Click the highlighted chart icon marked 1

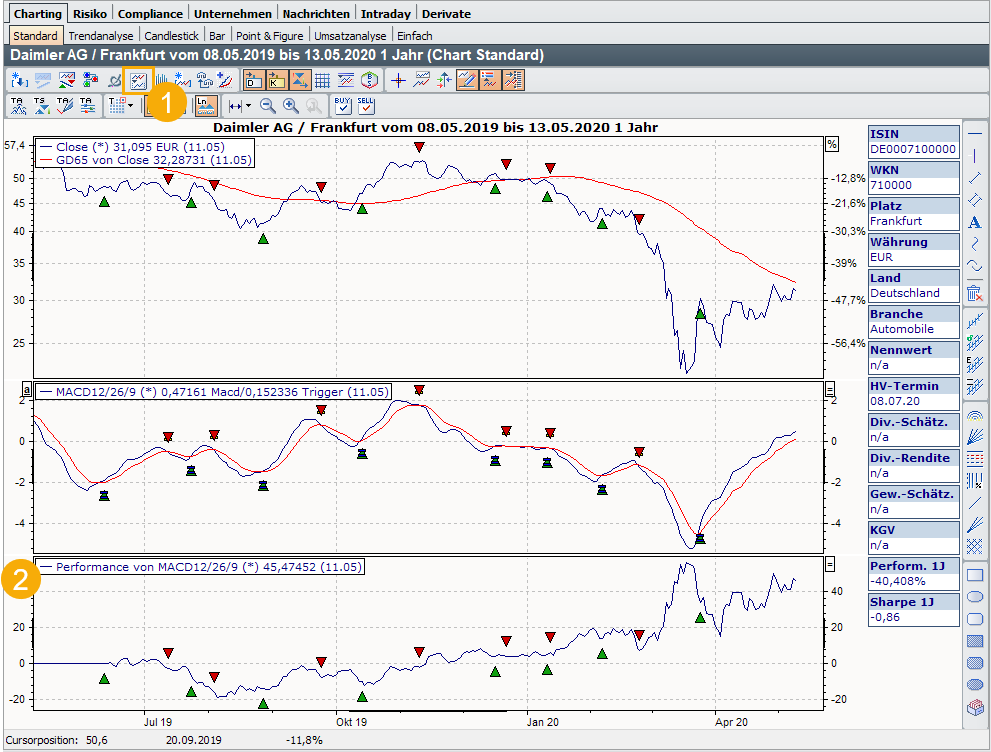click(139, 80)
